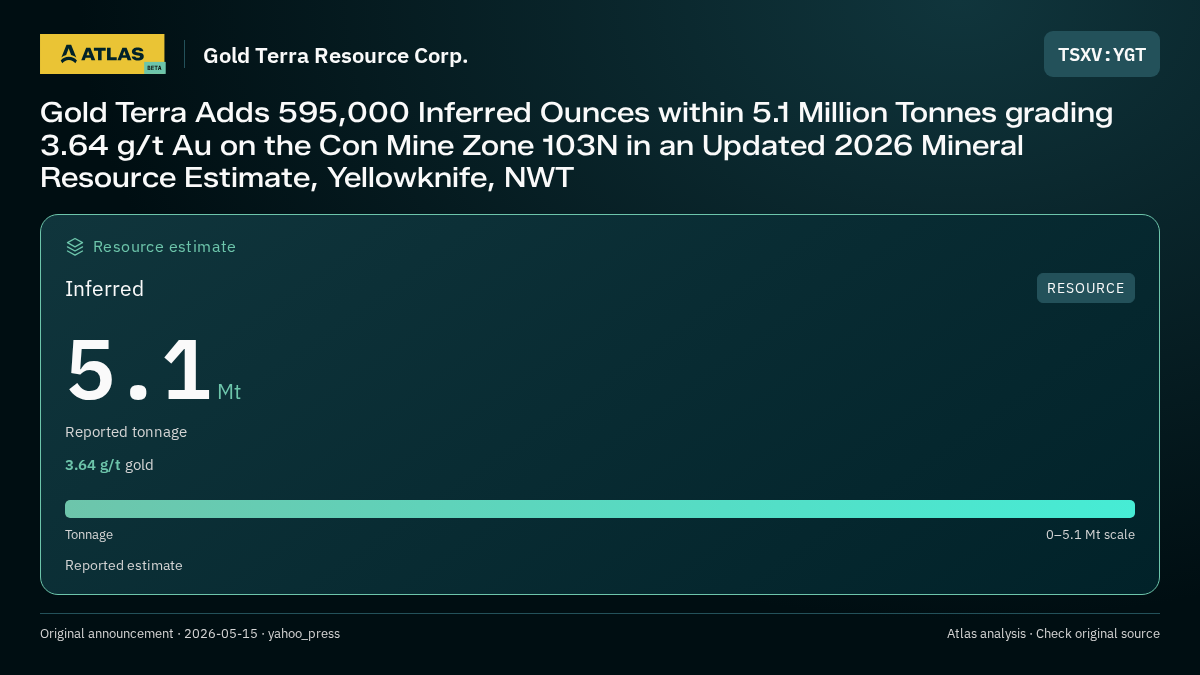This screenshot has height=675, width=1200.
Task: Click the Original announcement 2026-05-15 footer
Action: (190, 634)
